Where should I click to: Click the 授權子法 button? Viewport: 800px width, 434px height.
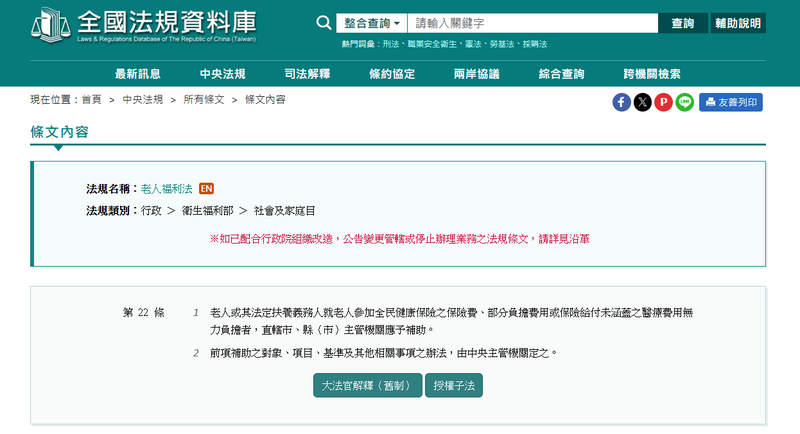tap(454, 385)
